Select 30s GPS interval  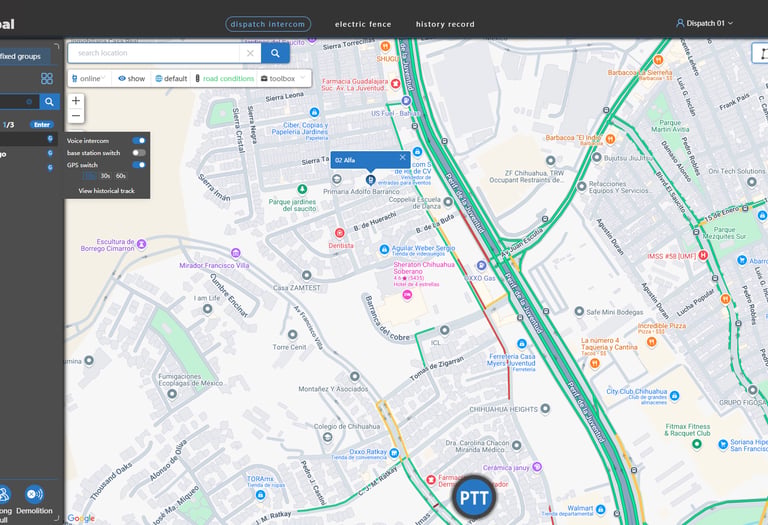coord(105,176)
